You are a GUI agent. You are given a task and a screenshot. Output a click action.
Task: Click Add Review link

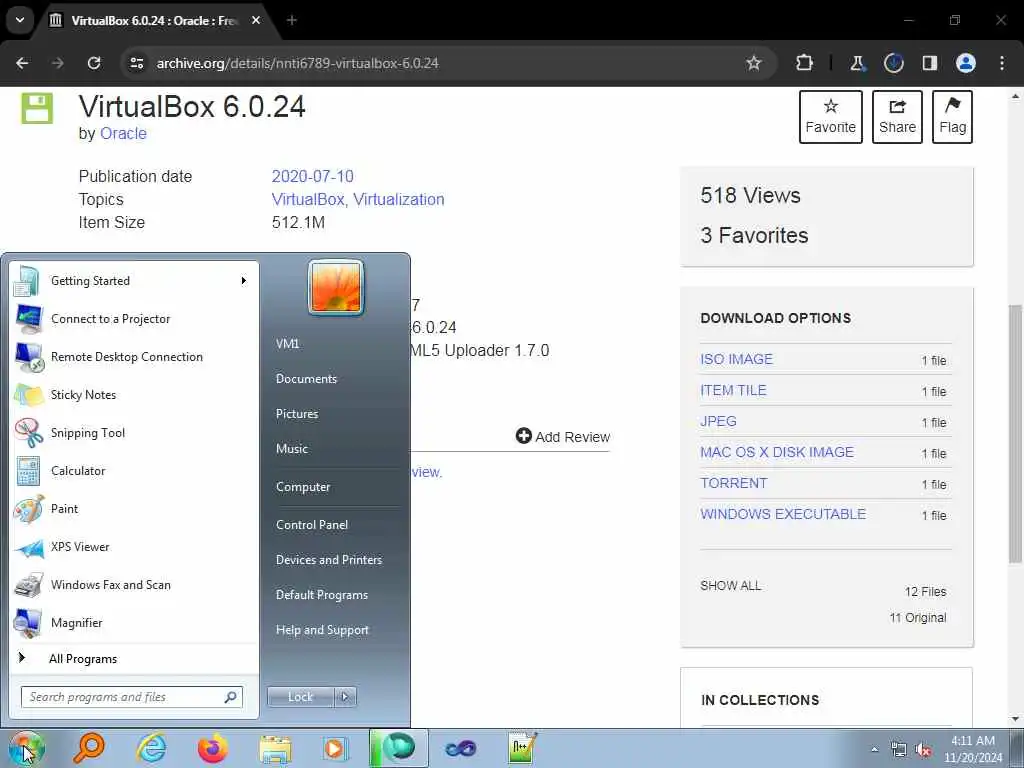(x=563, y=436)
